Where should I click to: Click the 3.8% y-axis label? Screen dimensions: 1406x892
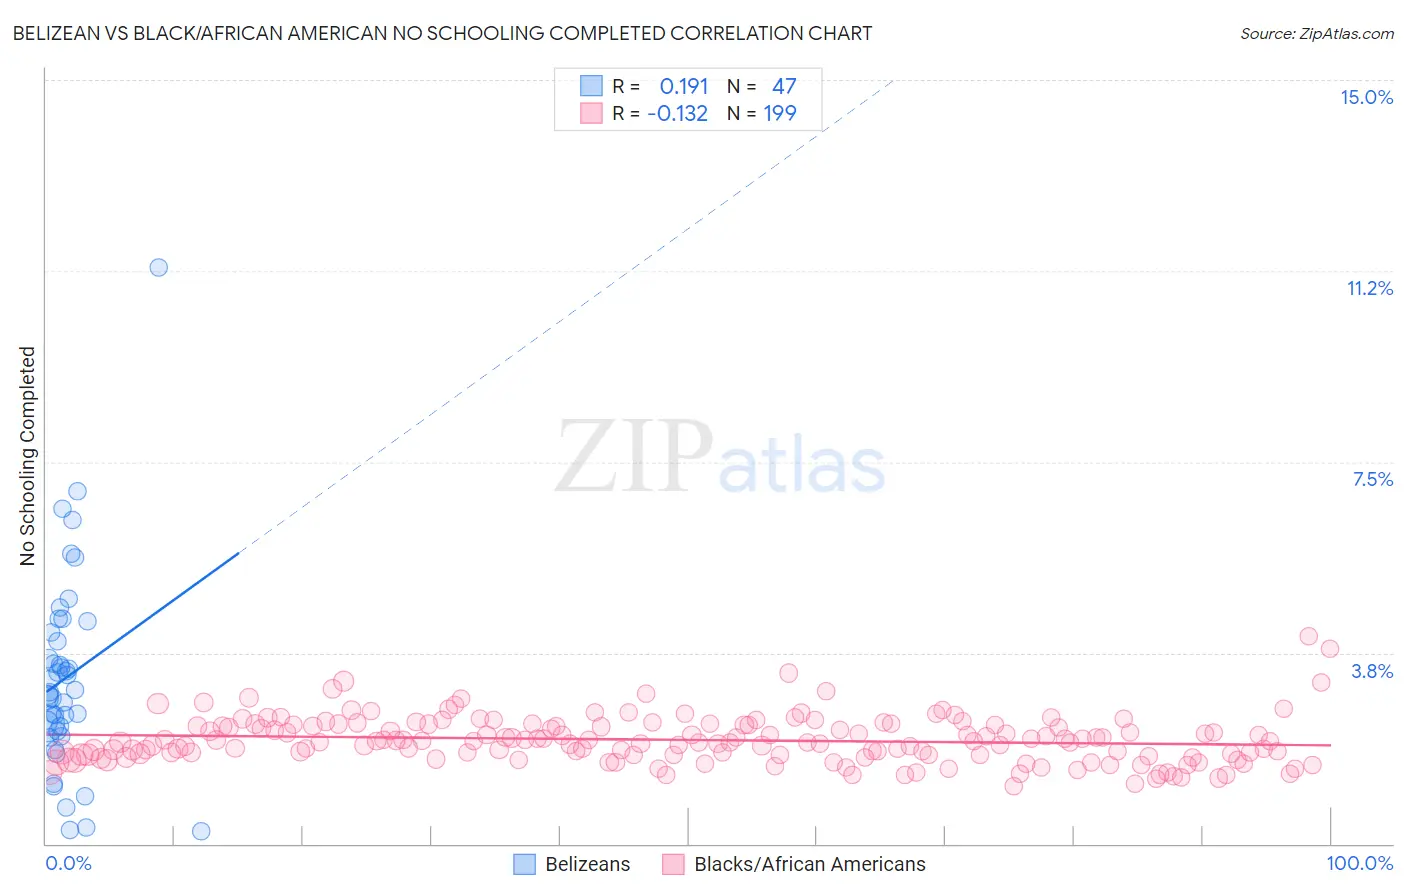(1372, 671)
